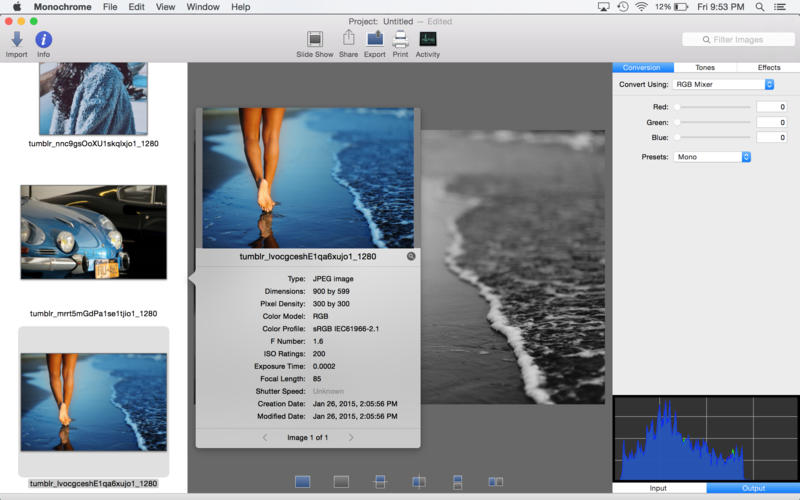This screenshot has height=500, width=800.
Task: Click the Print toolbar icon
Action: [x=400, y=40]
